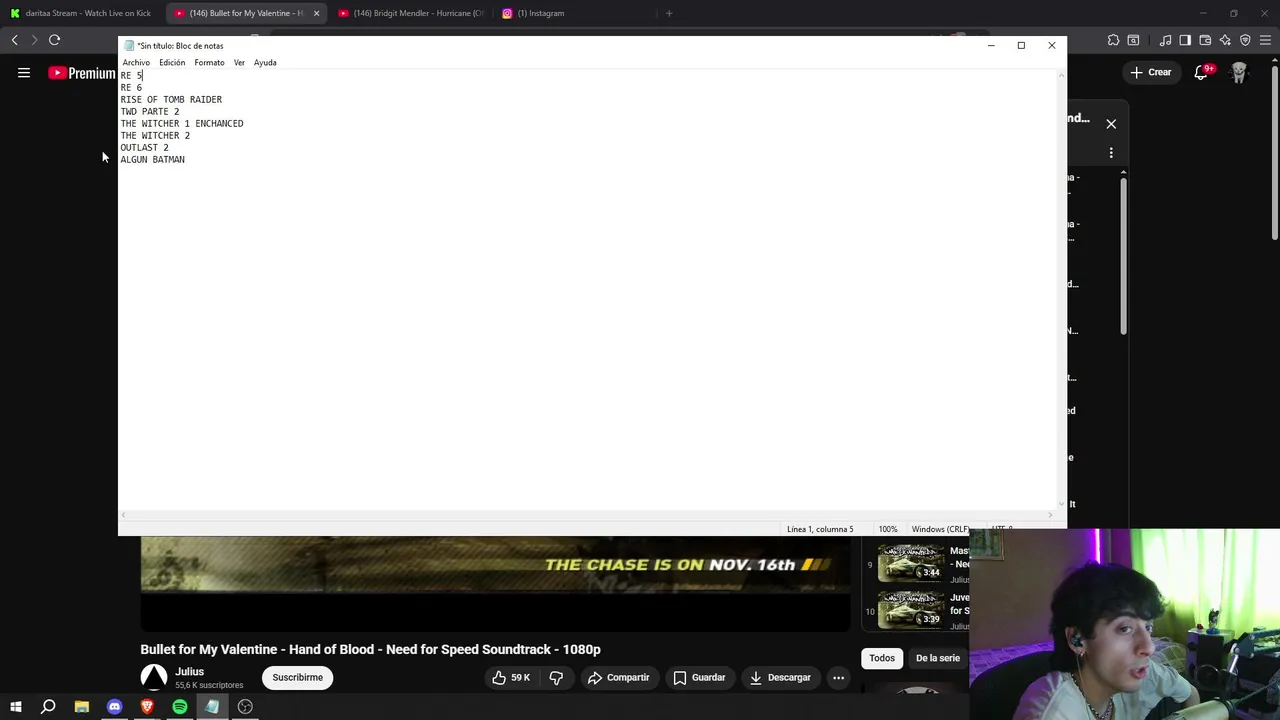Dislike the Bullet for My Valentine video
Viewport: 1280px width, 720px height.
pos(556,677)
